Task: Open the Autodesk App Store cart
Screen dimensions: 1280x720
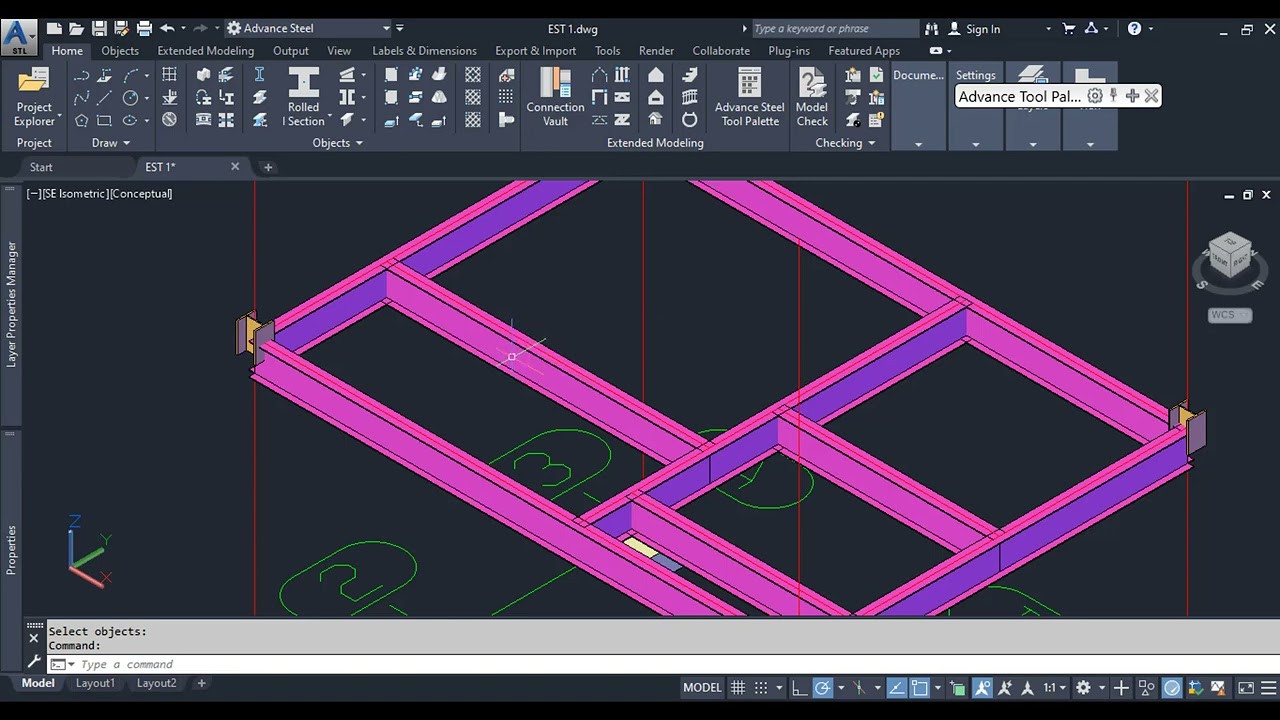Action: (1068, 29)
